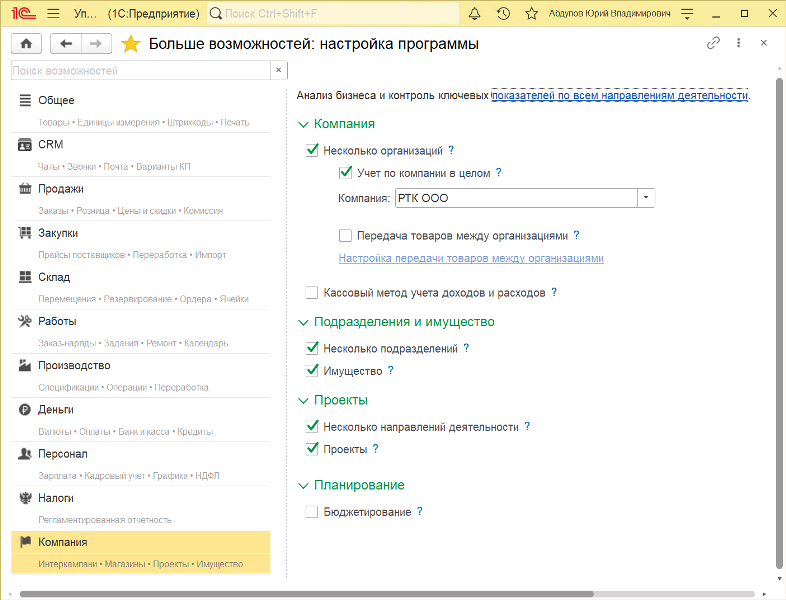Show help for Передача товаров между организациями
This screenshot has height=600, width=786.
coord(576,235)
